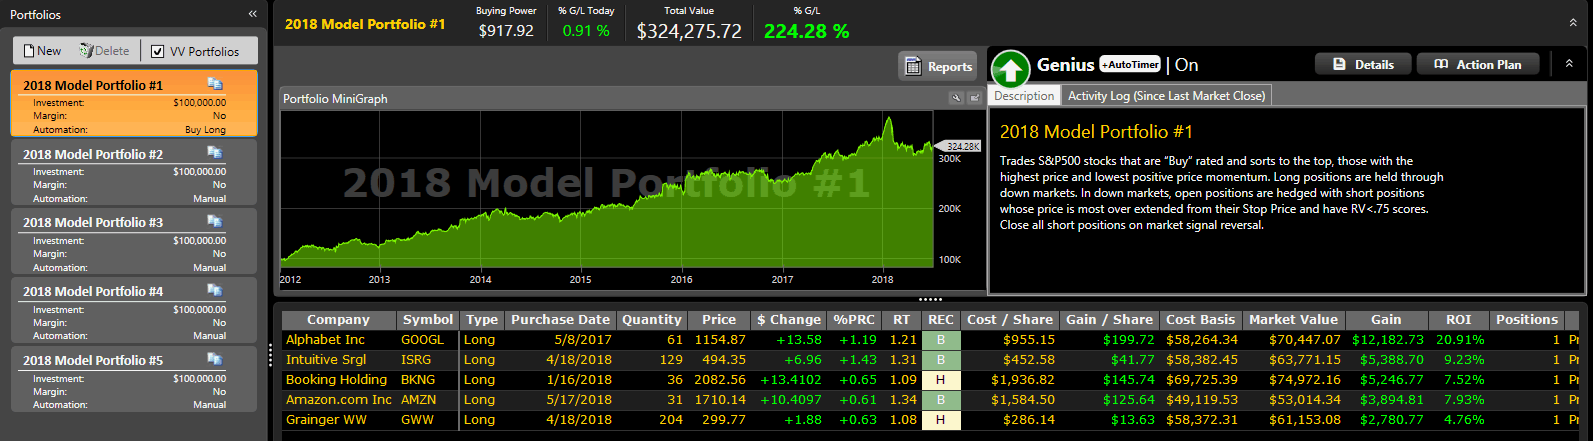The width and height of the screenshot is (1593, 441).
Task: Click the Action Plan button
Action: pos(1478,64)
